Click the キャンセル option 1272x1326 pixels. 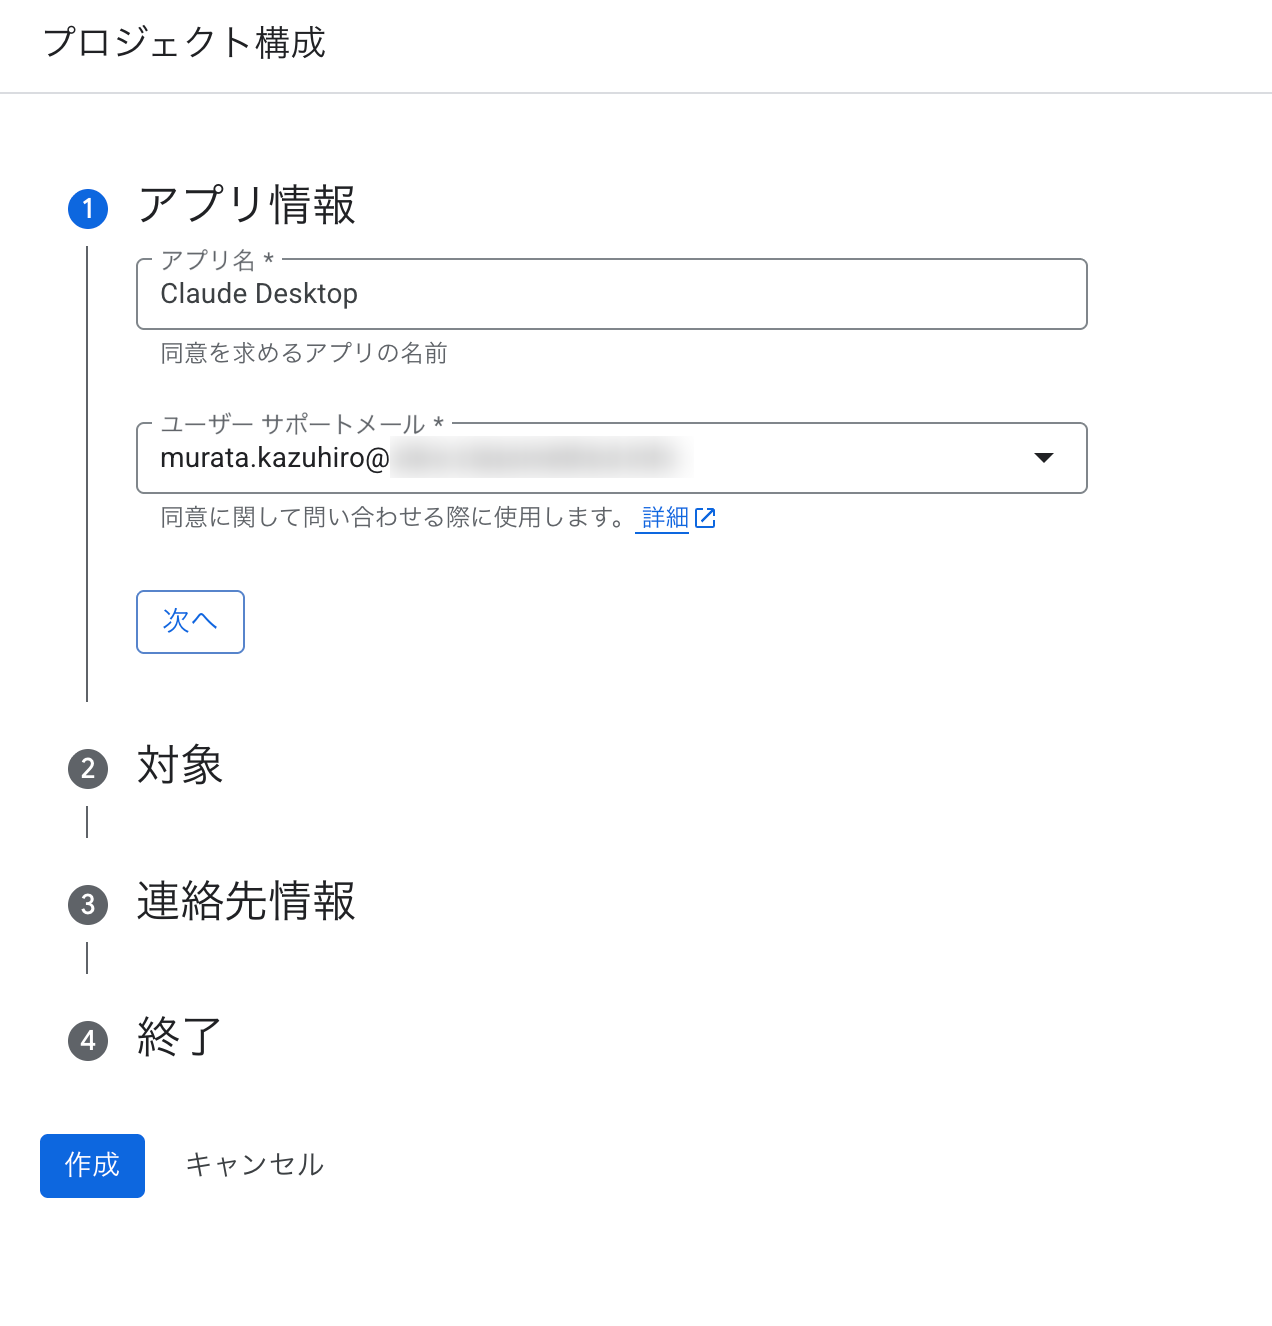coord(255,1165)
